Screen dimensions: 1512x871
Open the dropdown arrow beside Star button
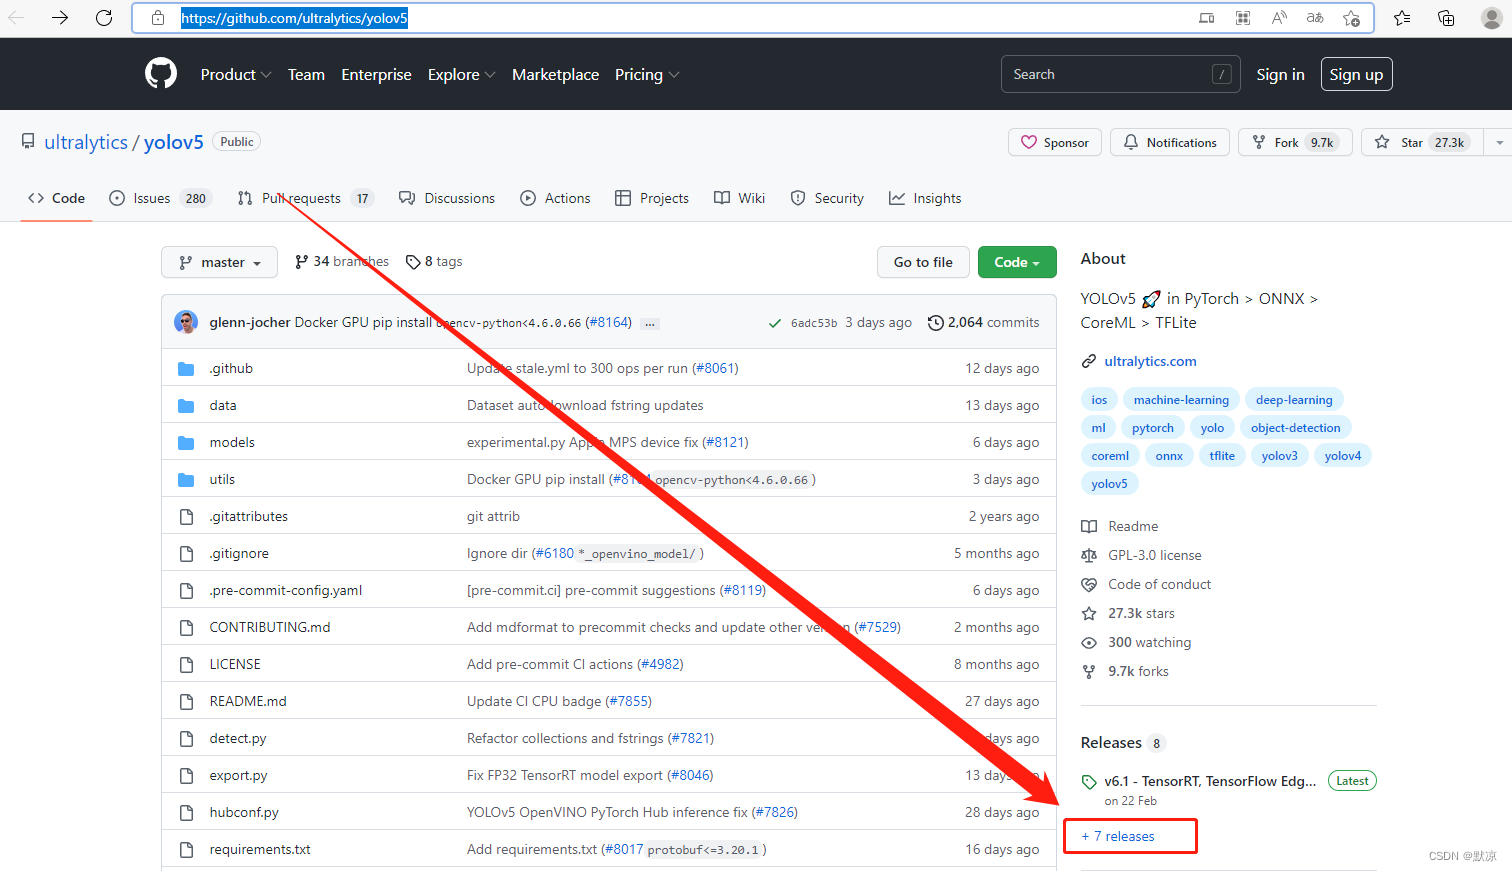pos(1498,142)
